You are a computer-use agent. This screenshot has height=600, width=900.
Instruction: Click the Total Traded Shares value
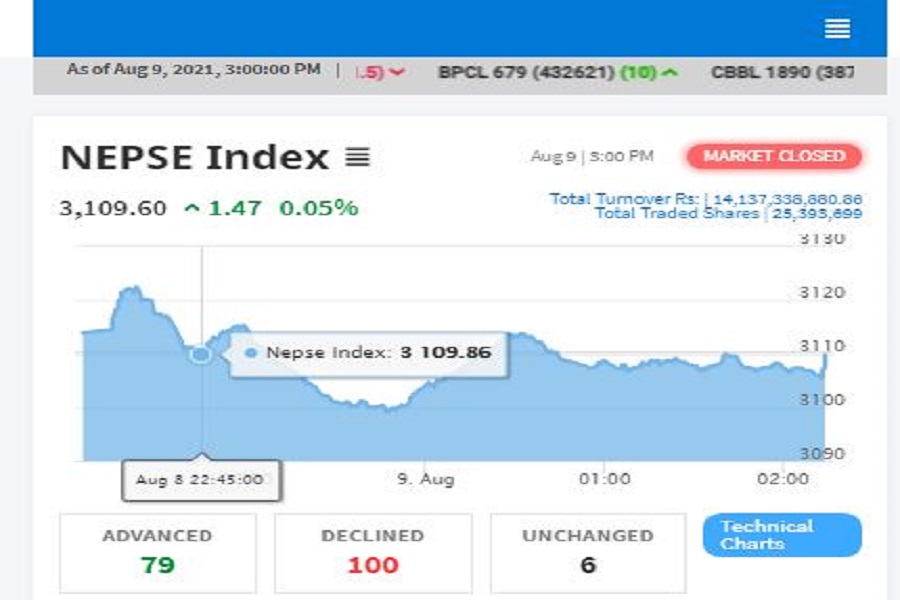pyautogui.click(x=817, y=214)
